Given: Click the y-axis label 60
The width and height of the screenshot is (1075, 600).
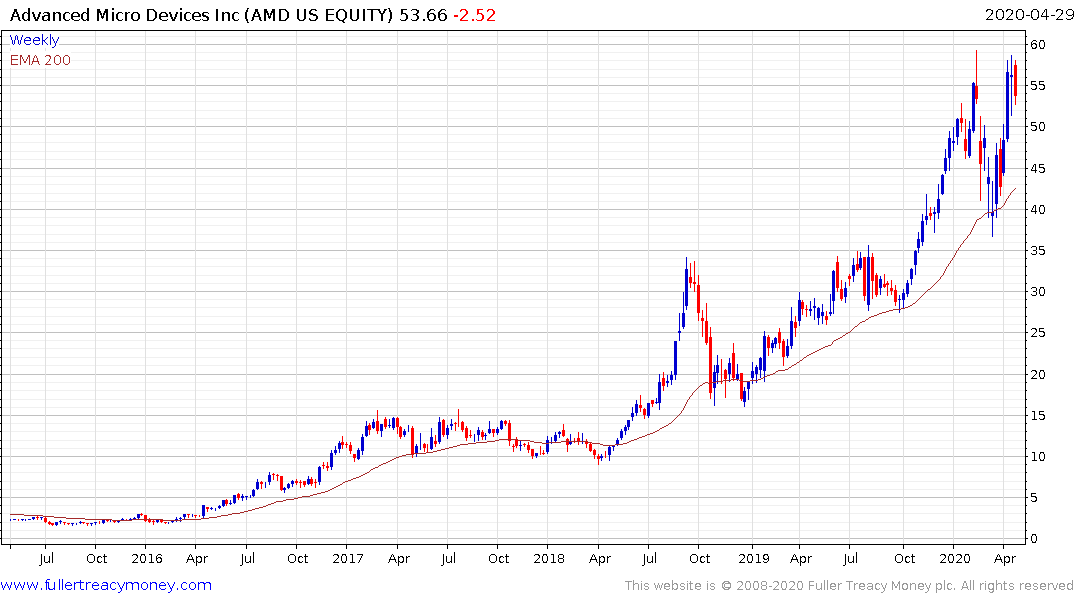Looking at the screenshot, I should click(x=1037, y=45).
